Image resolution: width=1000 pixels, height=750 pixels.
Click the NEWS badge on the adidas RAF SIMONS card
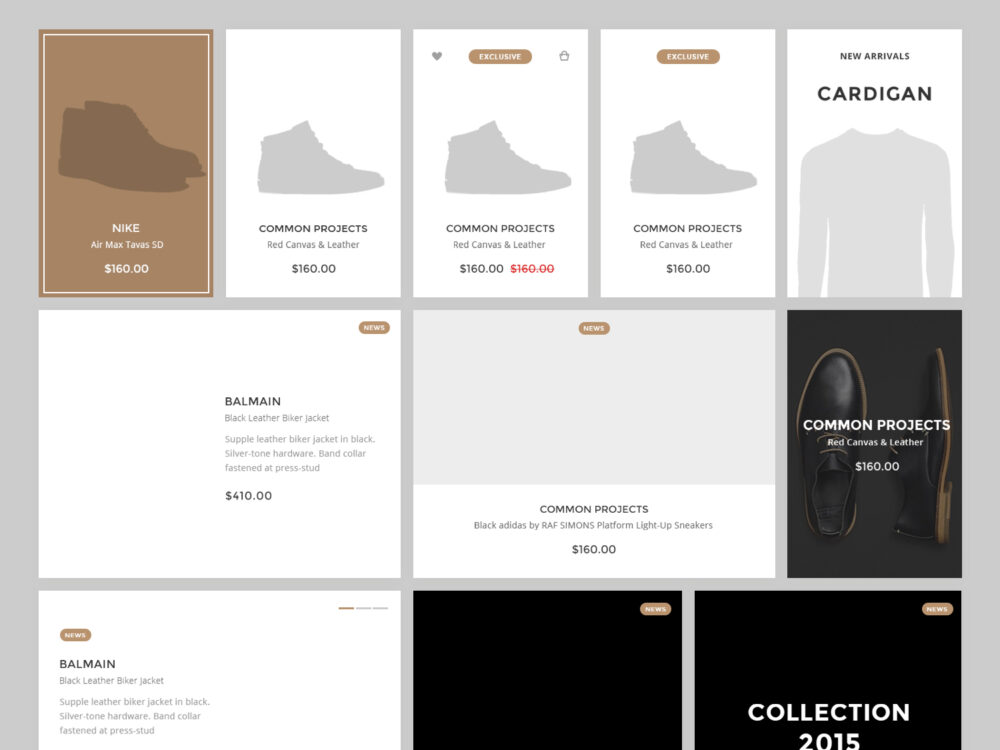(x=594, y=328)
